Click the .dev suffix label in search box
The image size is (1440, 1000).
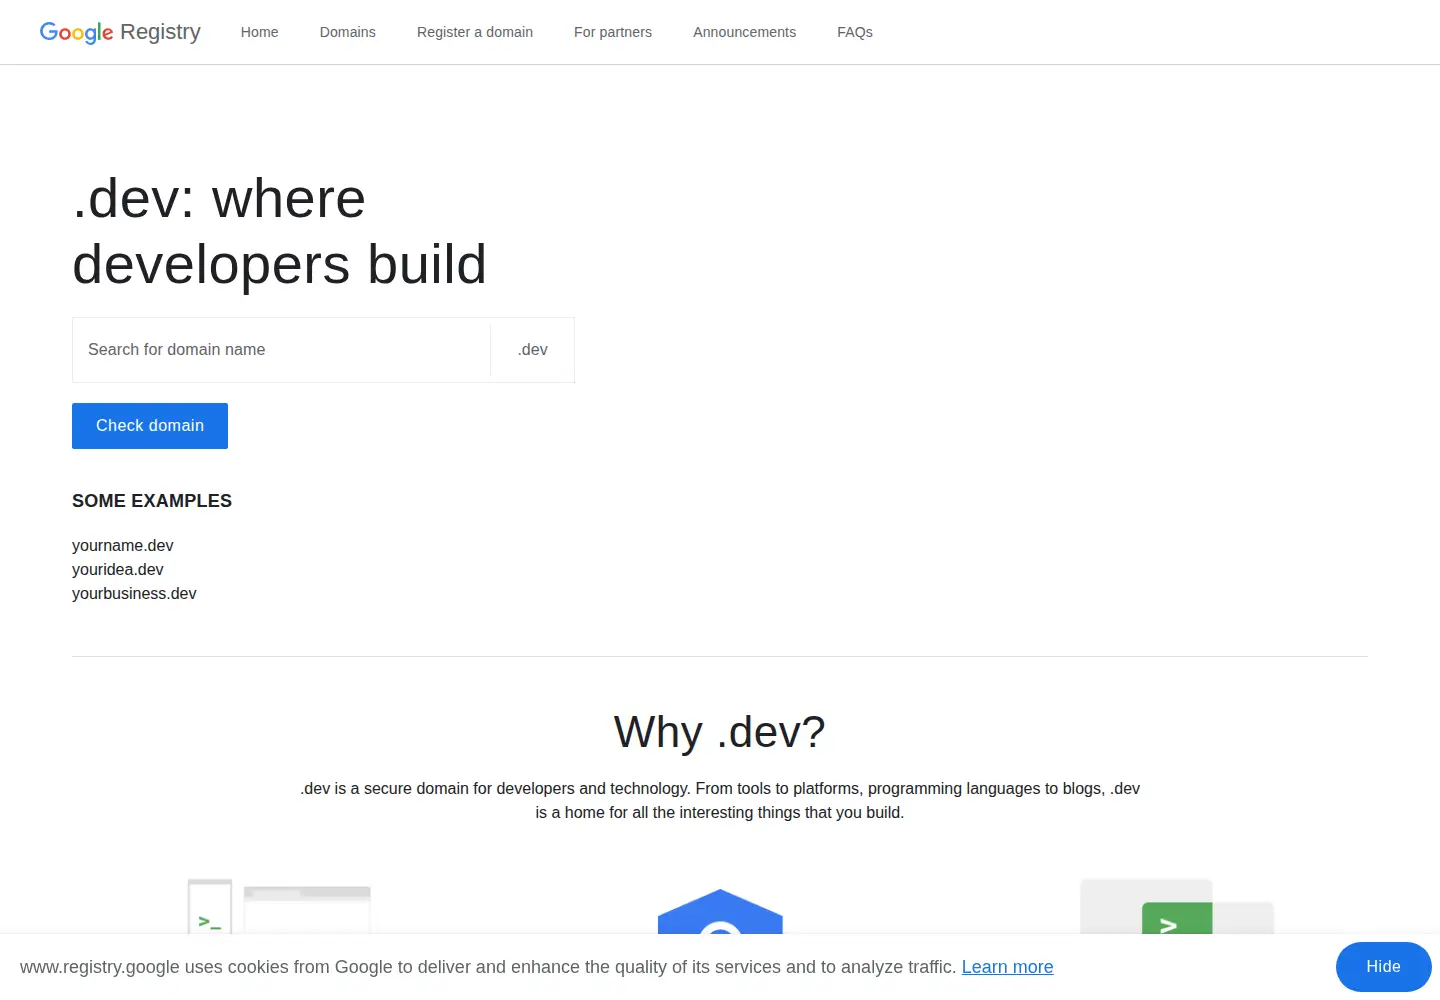[x=533, y=350]
